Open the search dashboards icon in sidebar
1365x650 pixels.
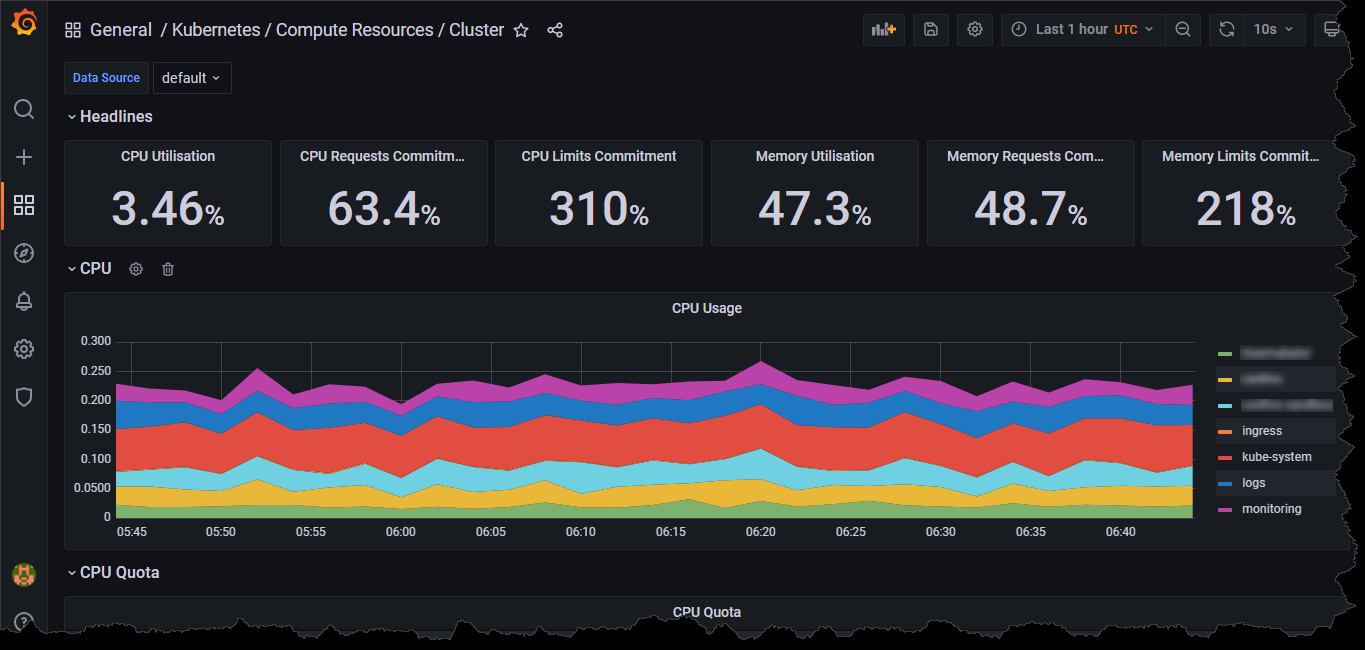24,109
